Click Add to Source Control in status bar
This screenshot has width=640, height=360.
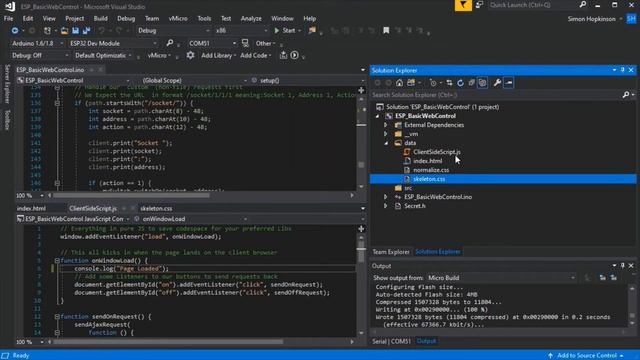pyautogui.click(x=586, y=356)
